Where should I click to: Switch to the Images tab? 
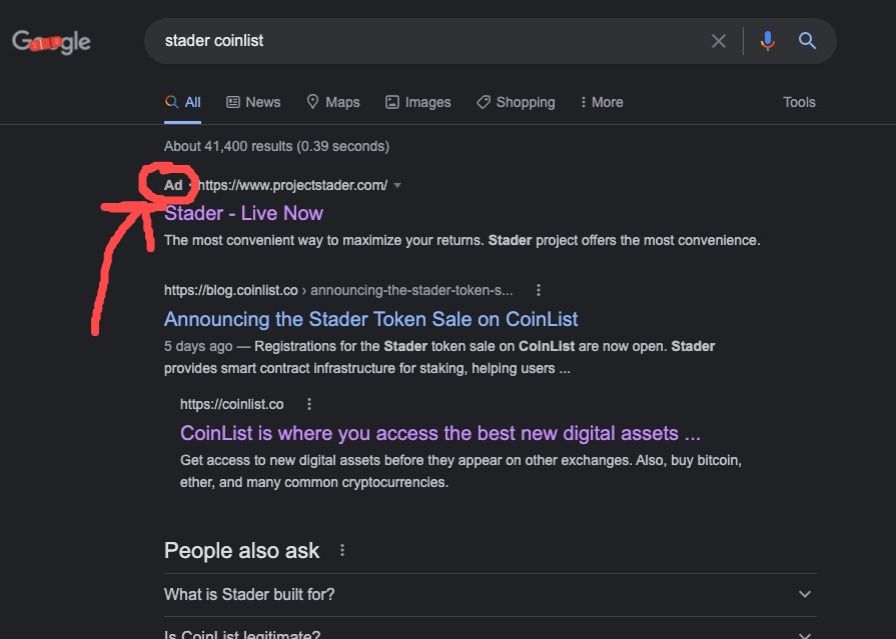(x=418, y=102)
